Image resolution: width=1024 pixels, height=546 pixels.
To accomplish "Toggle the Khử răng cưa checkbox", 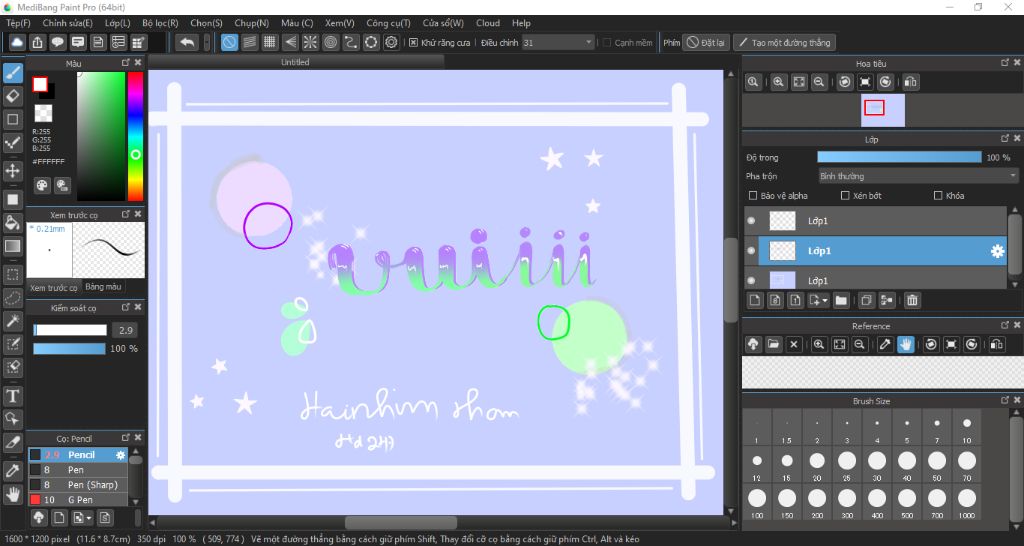I will click(x=413, y=42).
